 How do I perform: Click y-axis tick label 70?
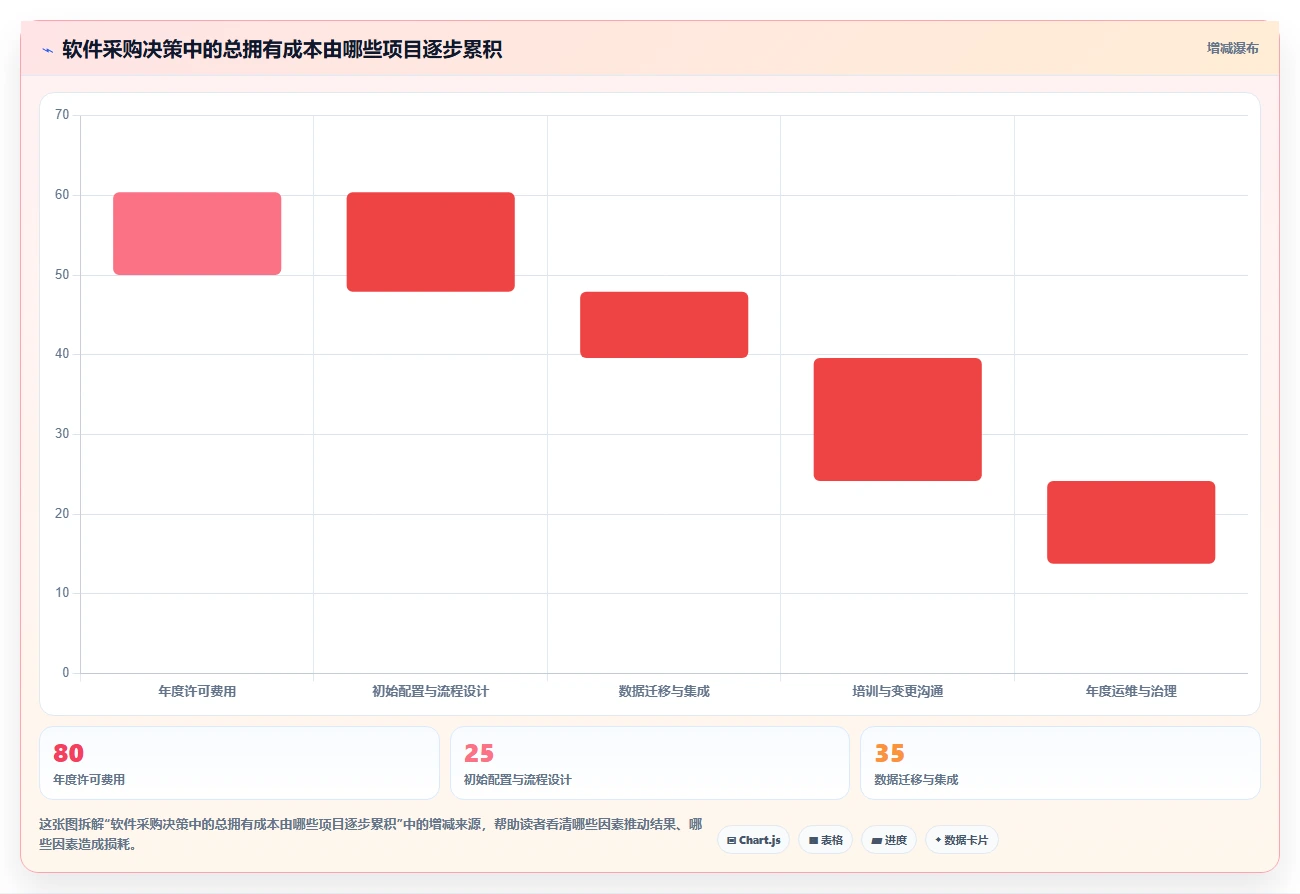[62, 115]
